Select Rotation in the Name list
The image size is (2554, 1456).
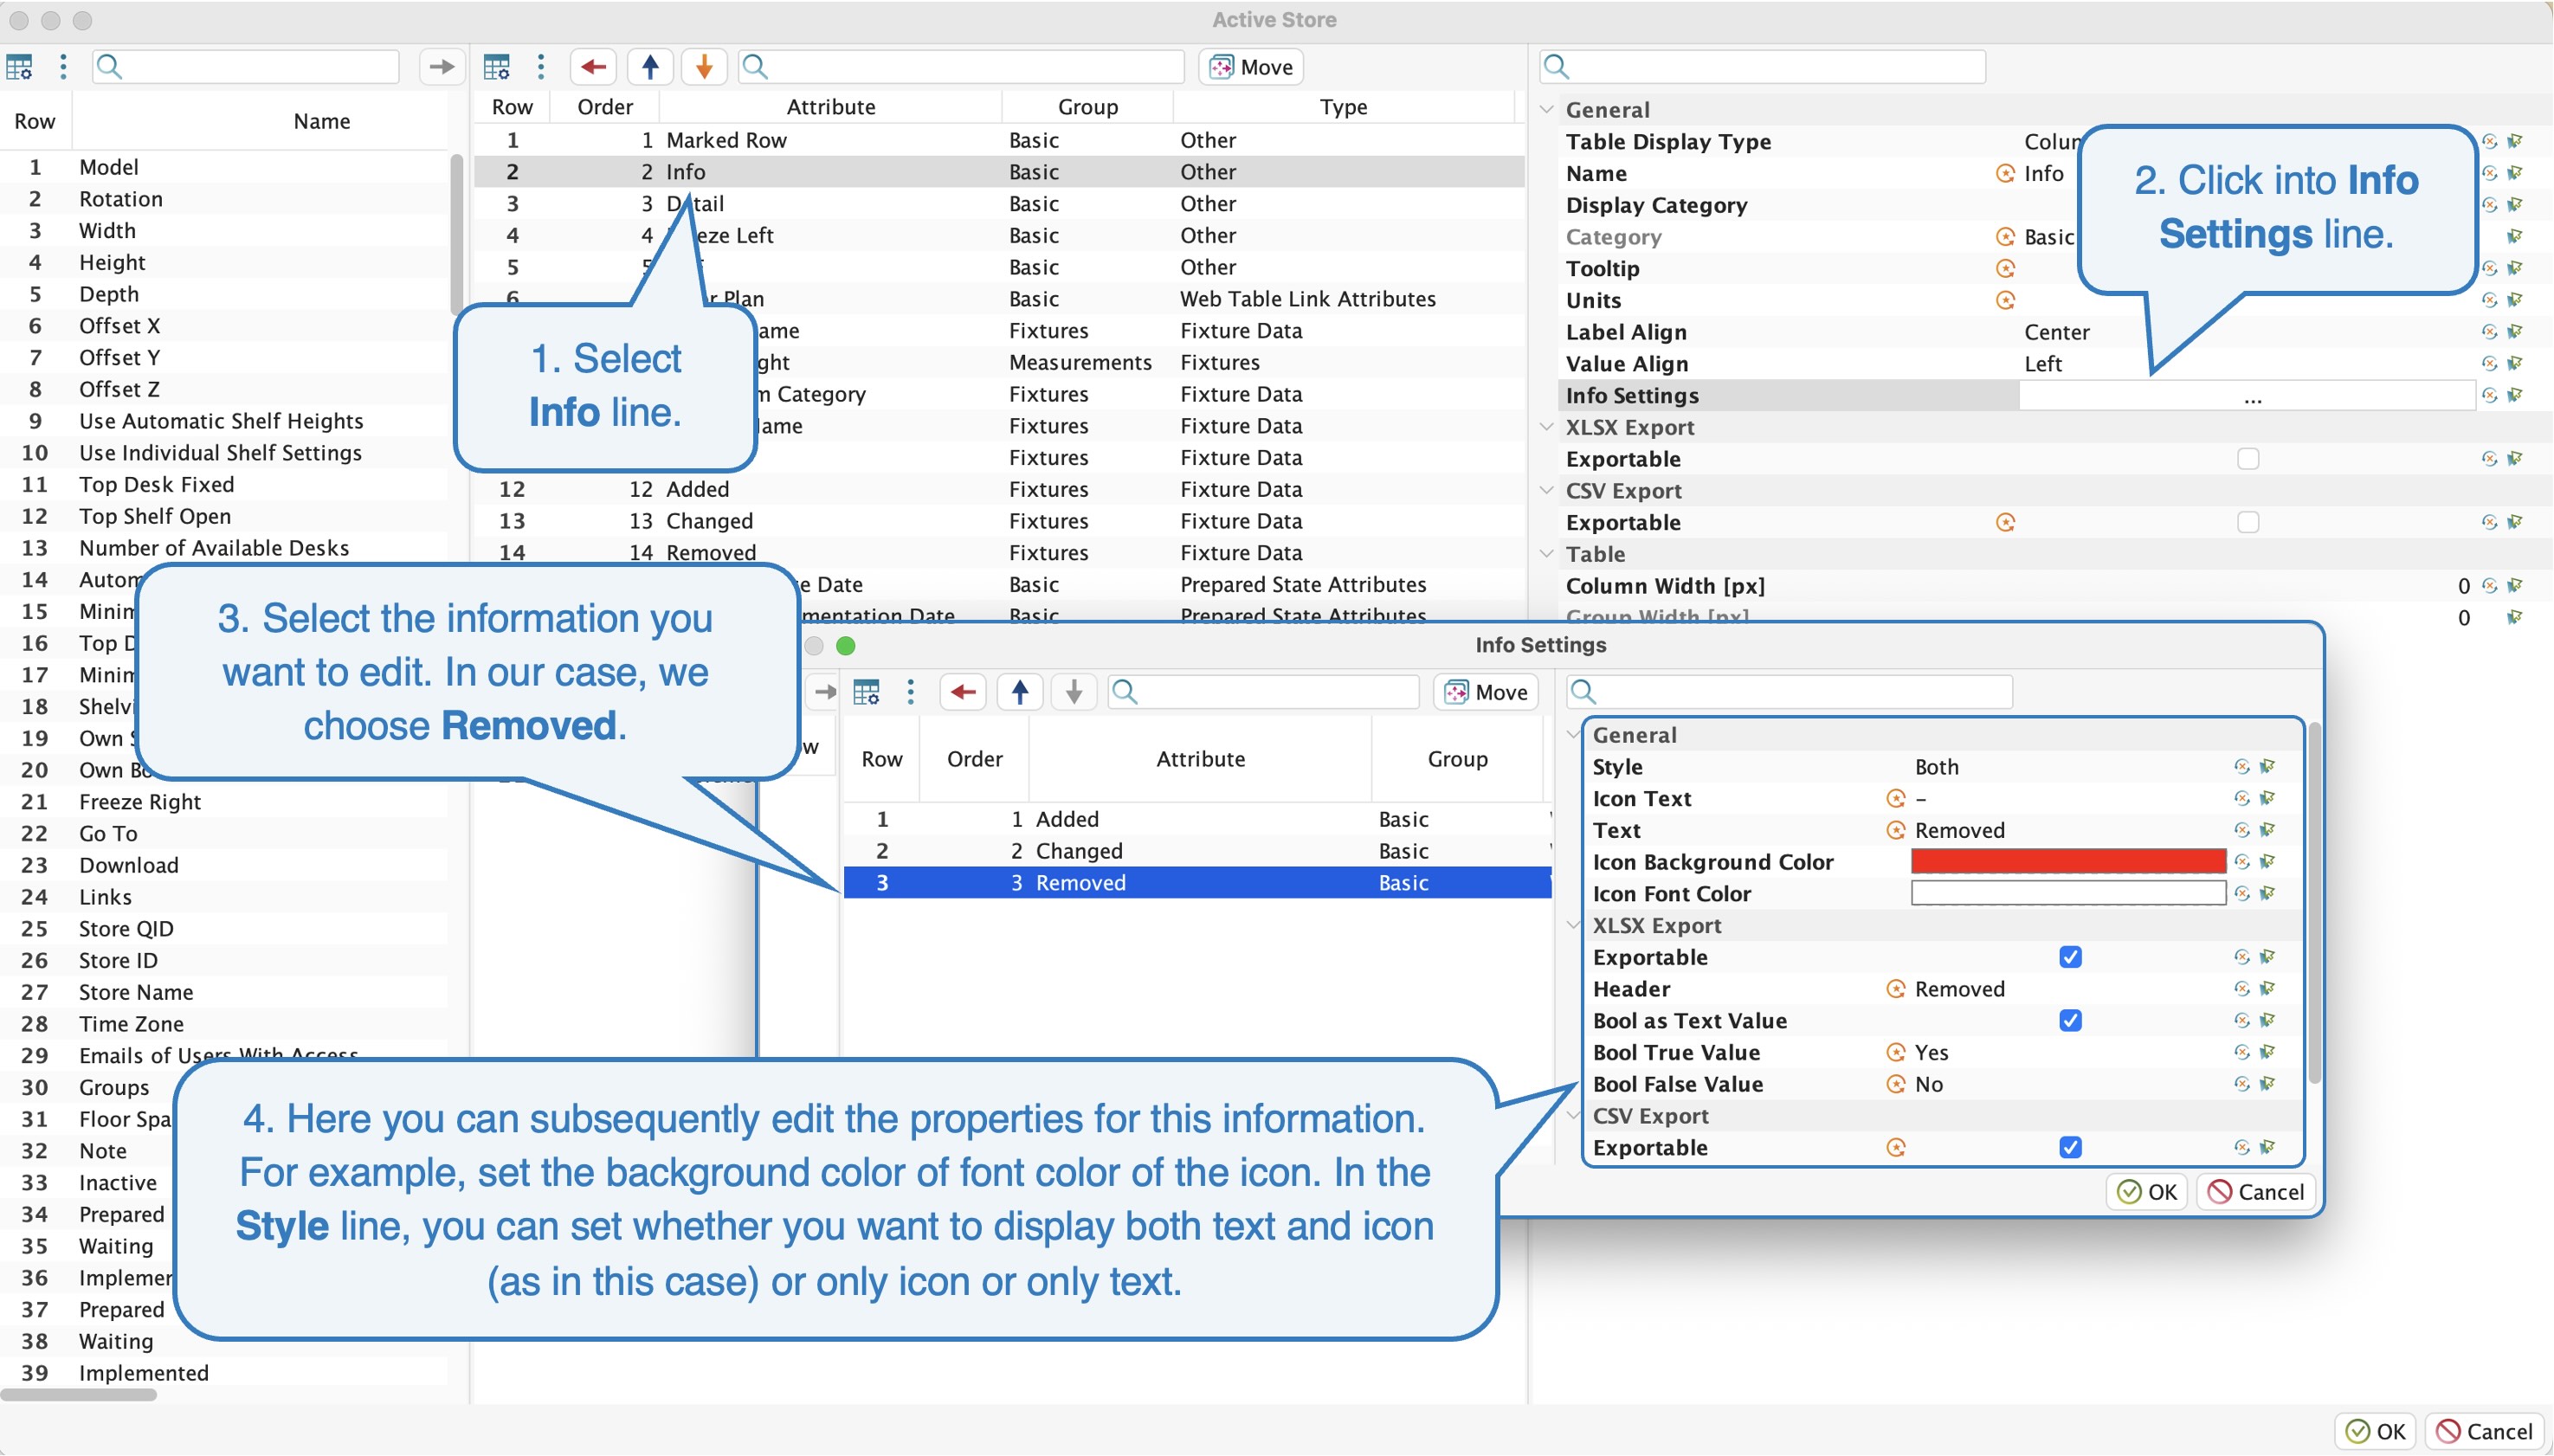(225, 199)
